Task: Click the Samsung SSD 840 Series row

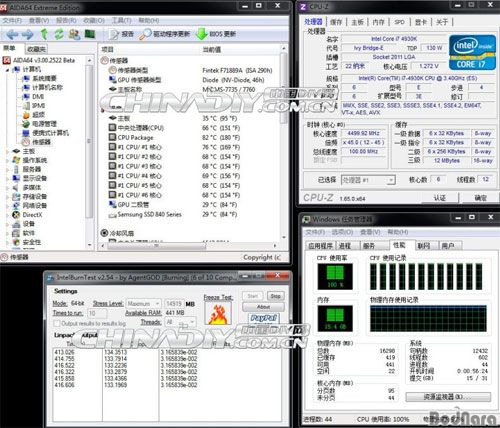Action: pos(173,214)
